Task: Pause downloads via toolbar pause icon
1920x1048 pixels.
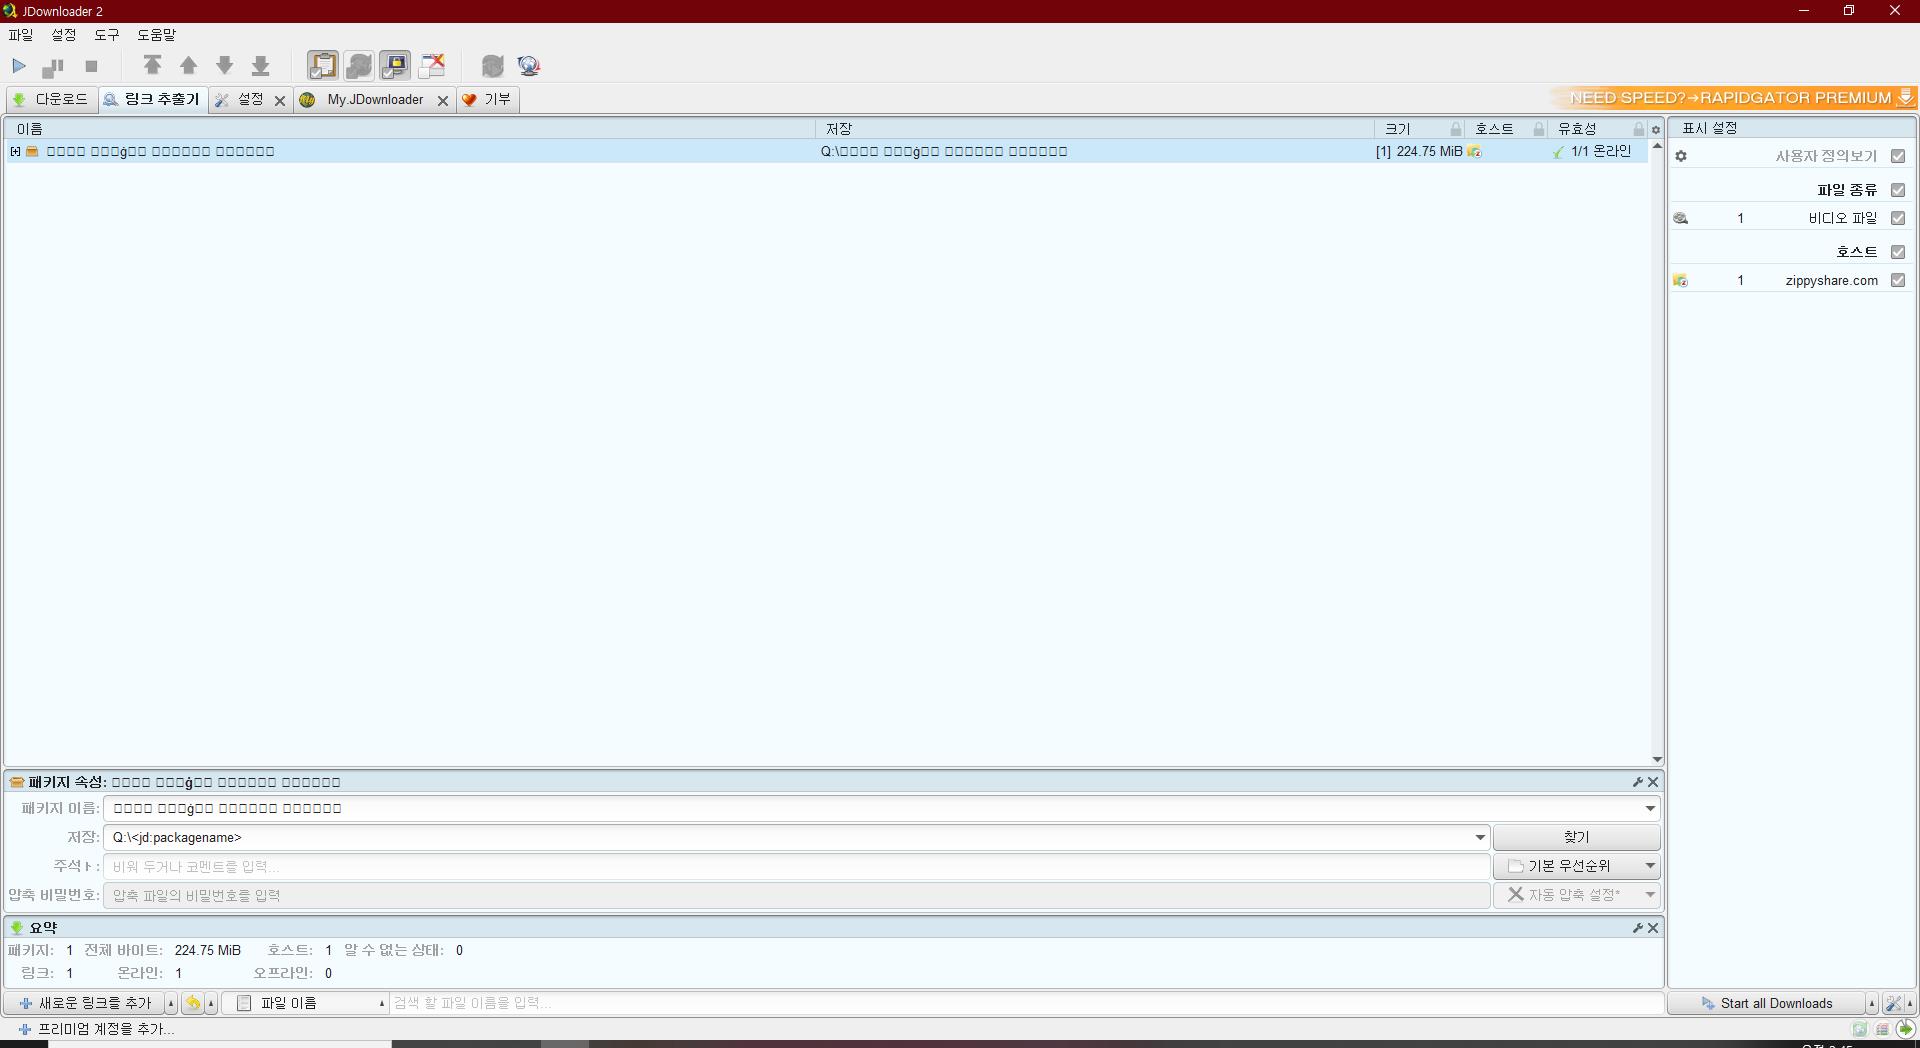Action: (53, 66)
